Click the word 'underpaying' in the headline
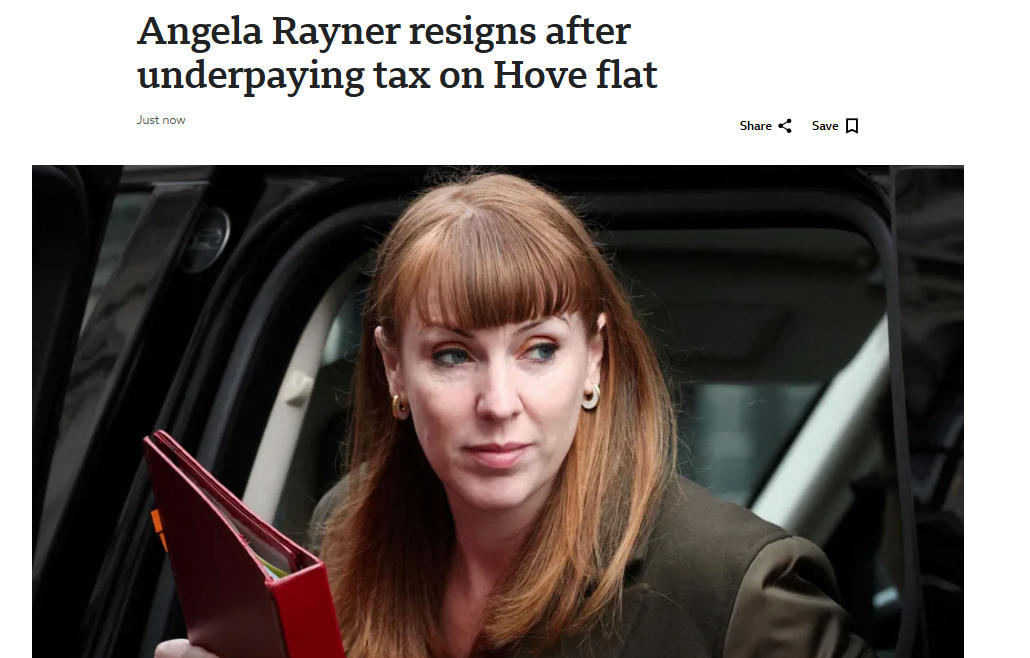The width and height of the screenshot is (1030, 658). [x=250, y=76]
